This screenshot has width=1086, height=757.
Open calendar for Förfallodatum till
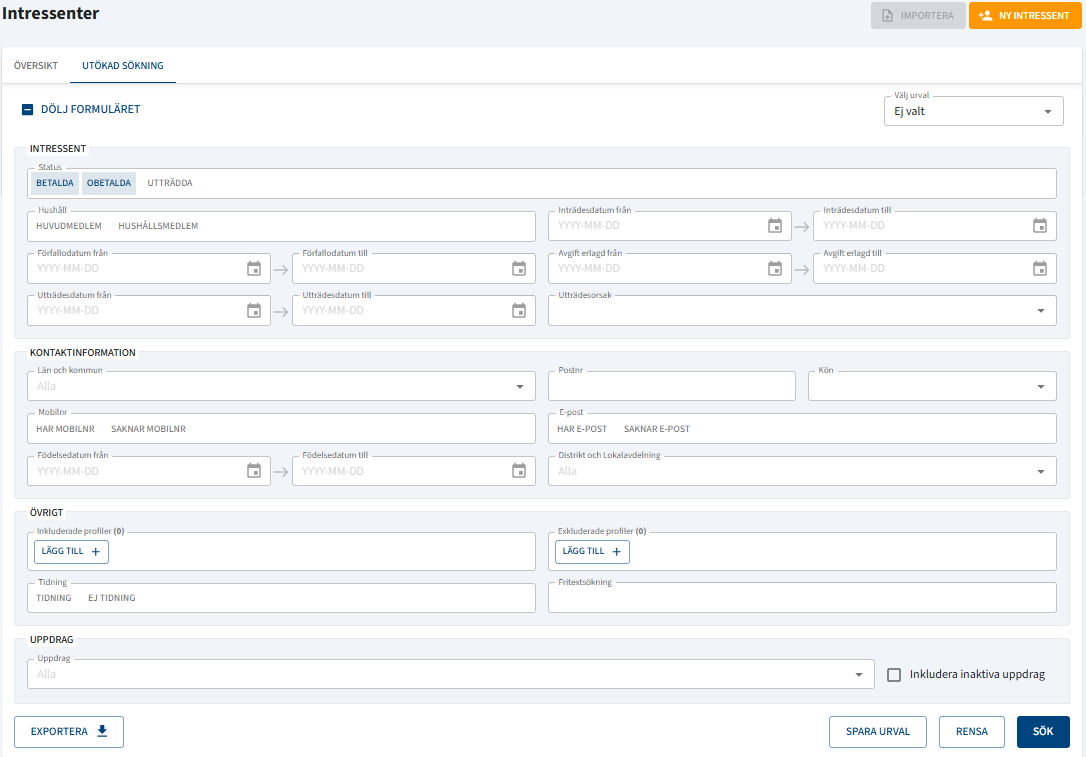pyautogui.click(x=519, y=269)
